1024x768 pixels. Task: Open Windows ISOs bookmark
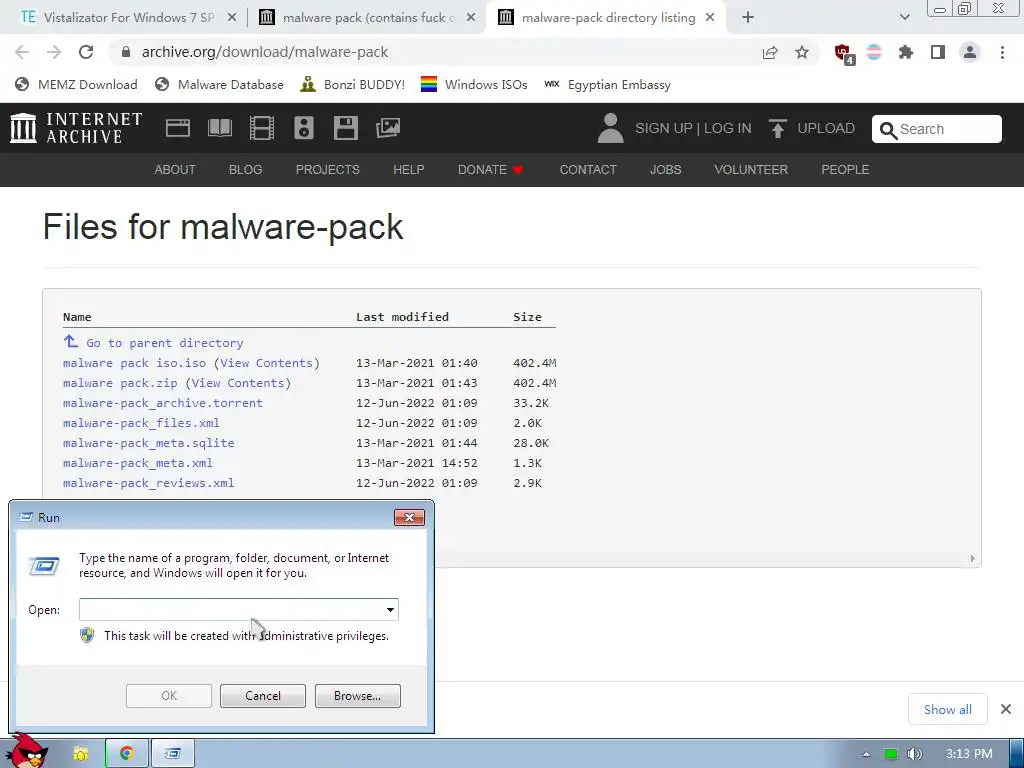click(474, 84)
